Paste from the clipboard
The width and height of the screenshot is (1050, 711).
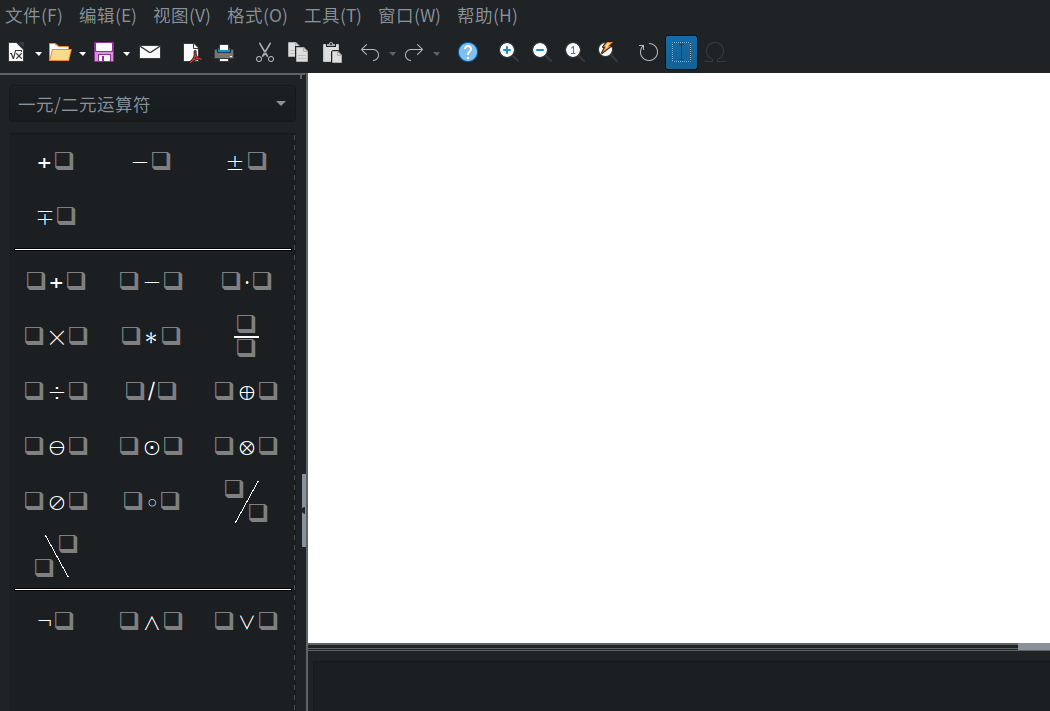pyautogui.click(x=331, y=52)
